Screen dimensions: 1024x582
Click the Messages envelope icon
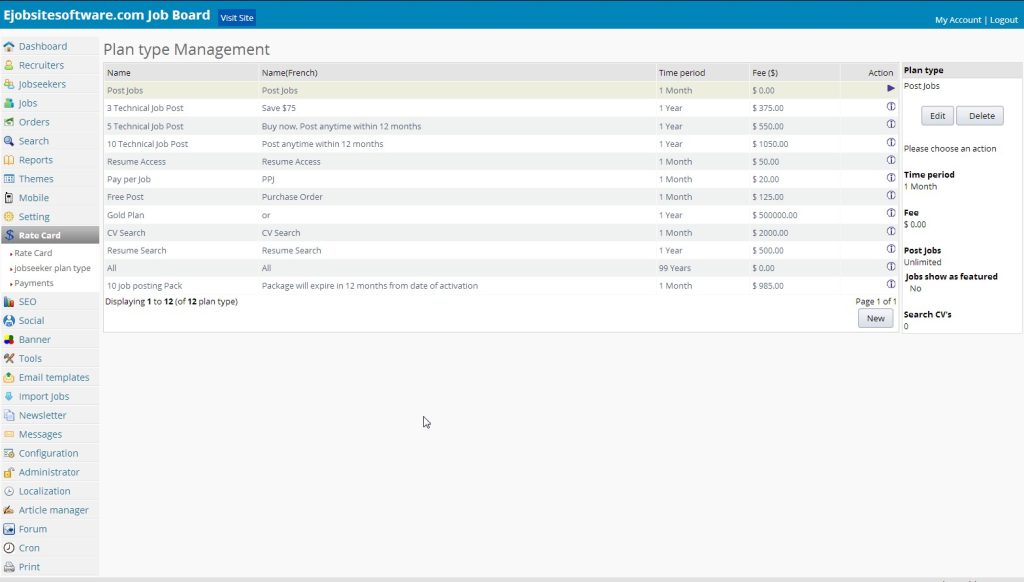click(x=8, y=434)
